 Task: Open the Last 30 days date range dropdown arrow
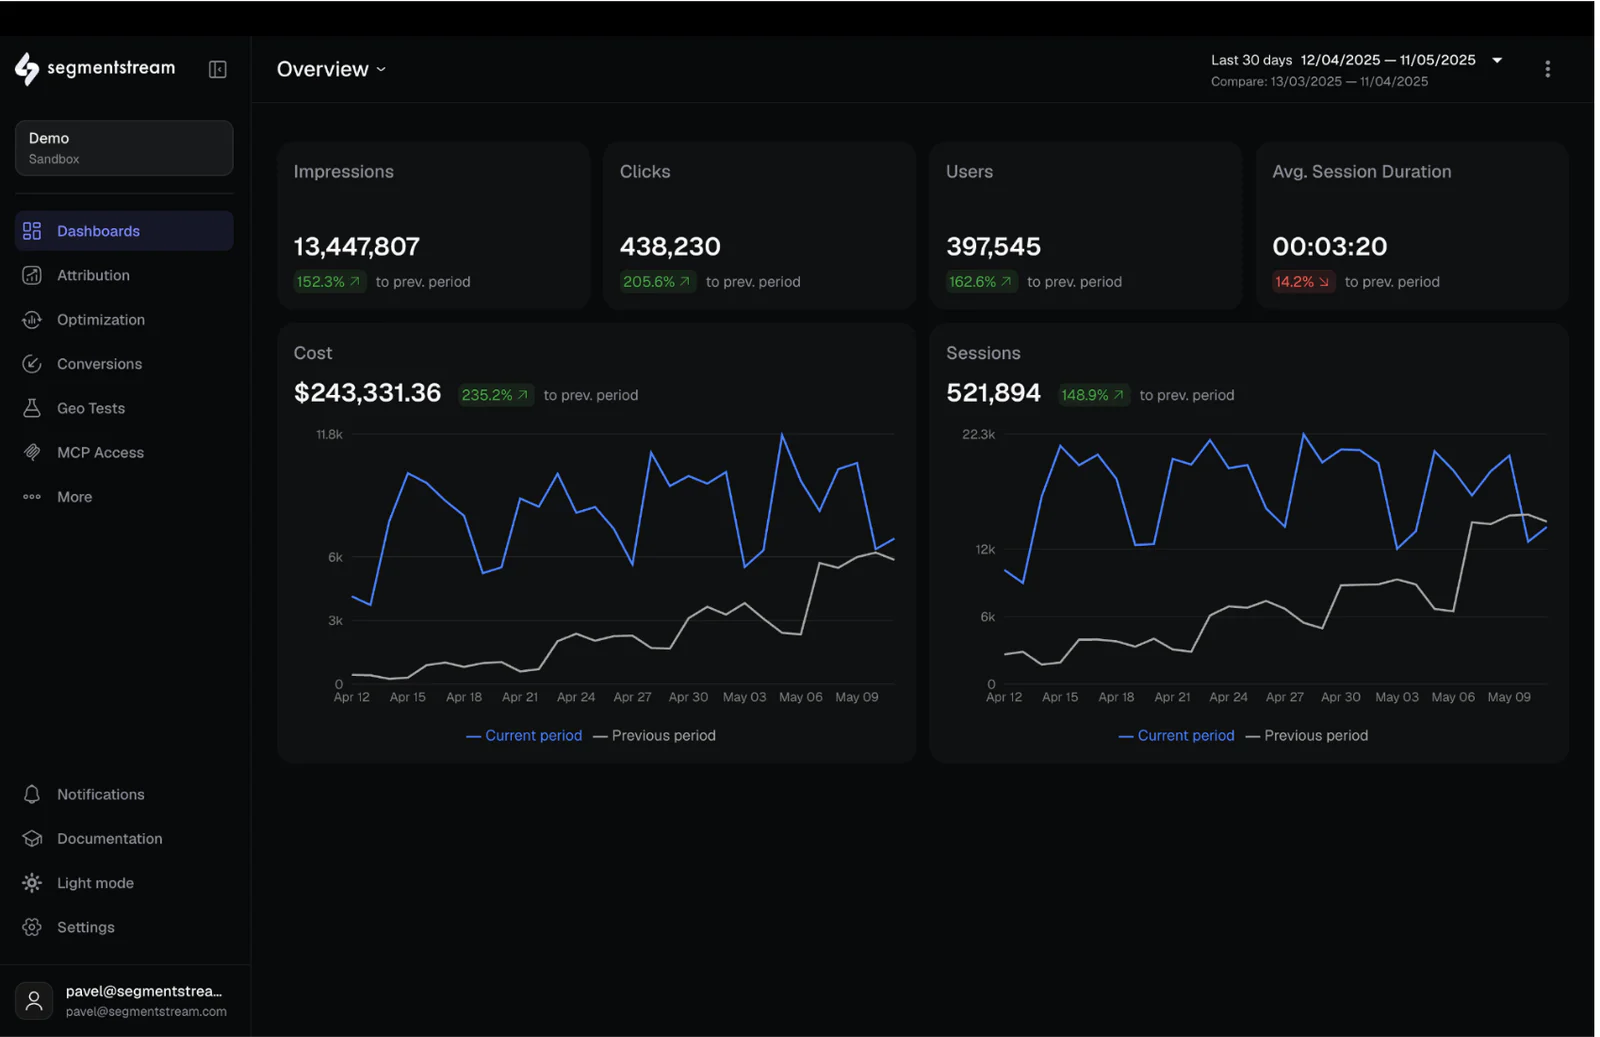click(x=1497, y=60)
